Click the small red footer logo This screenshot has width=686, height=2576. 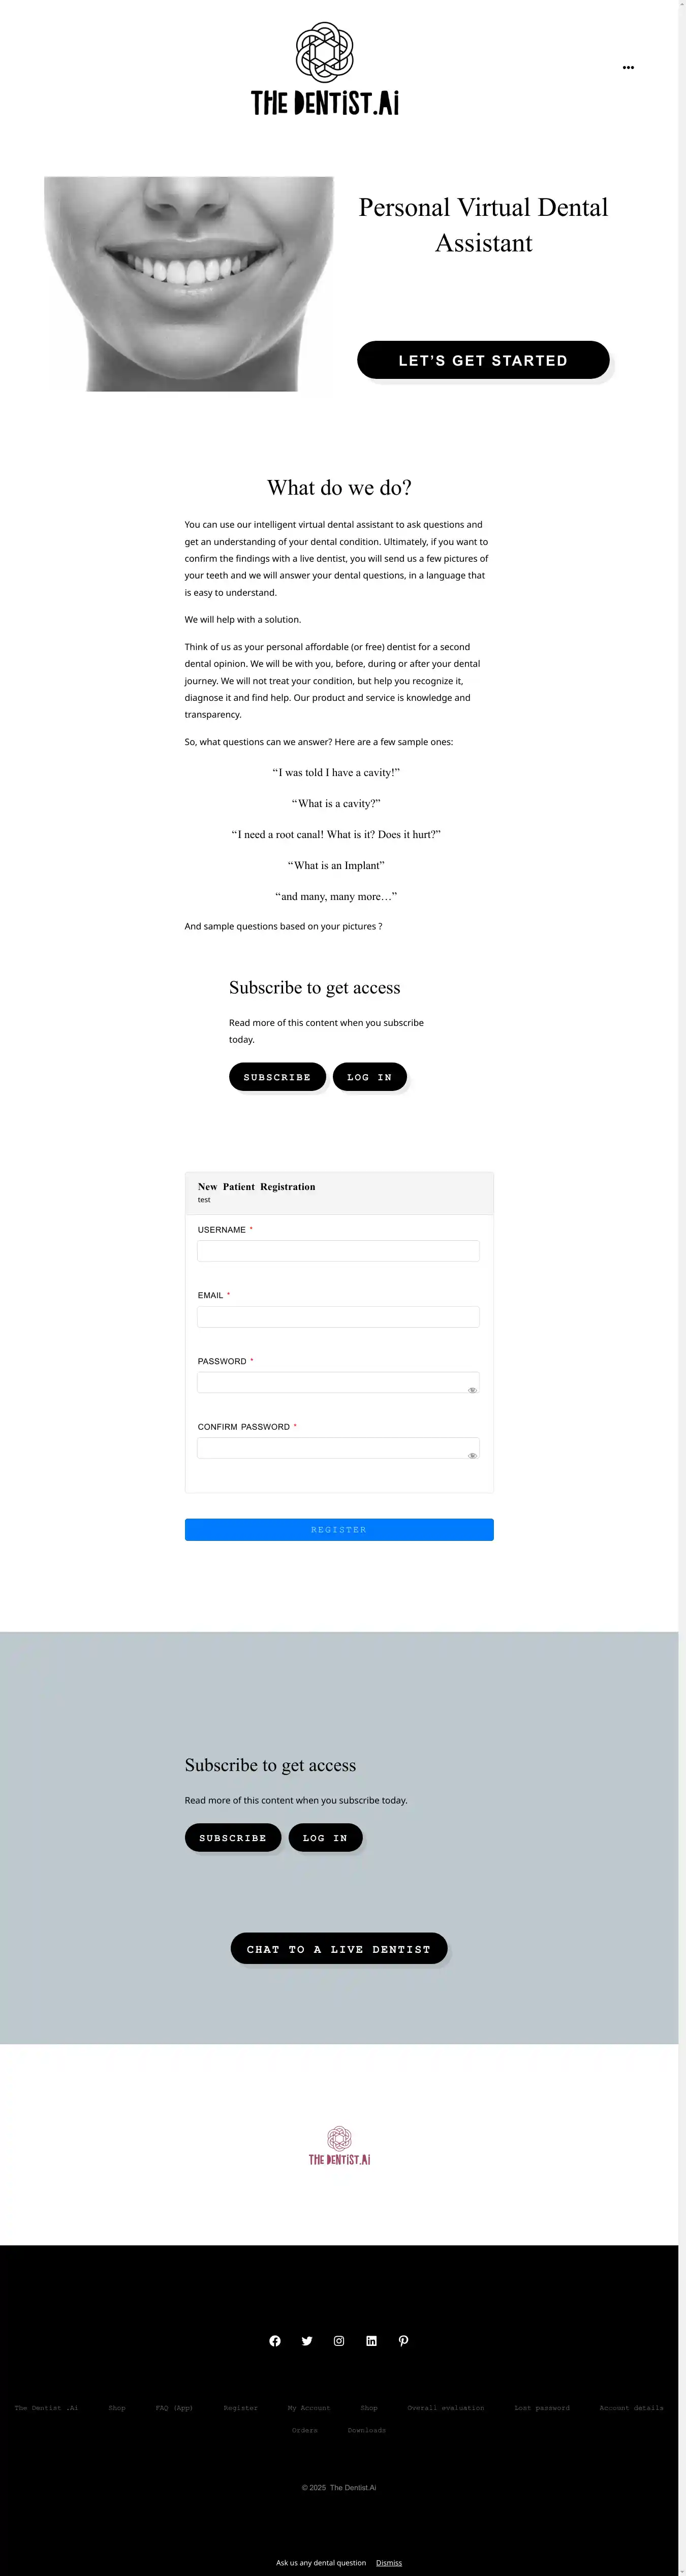click(x=339, y=2146)
